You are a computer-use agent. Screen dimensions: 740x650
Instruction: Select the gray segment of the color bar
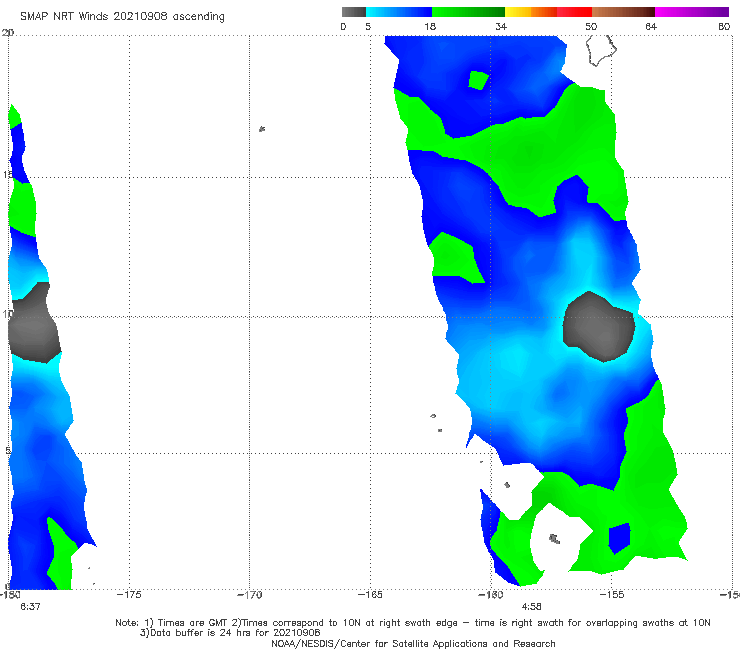coord(354,12)
